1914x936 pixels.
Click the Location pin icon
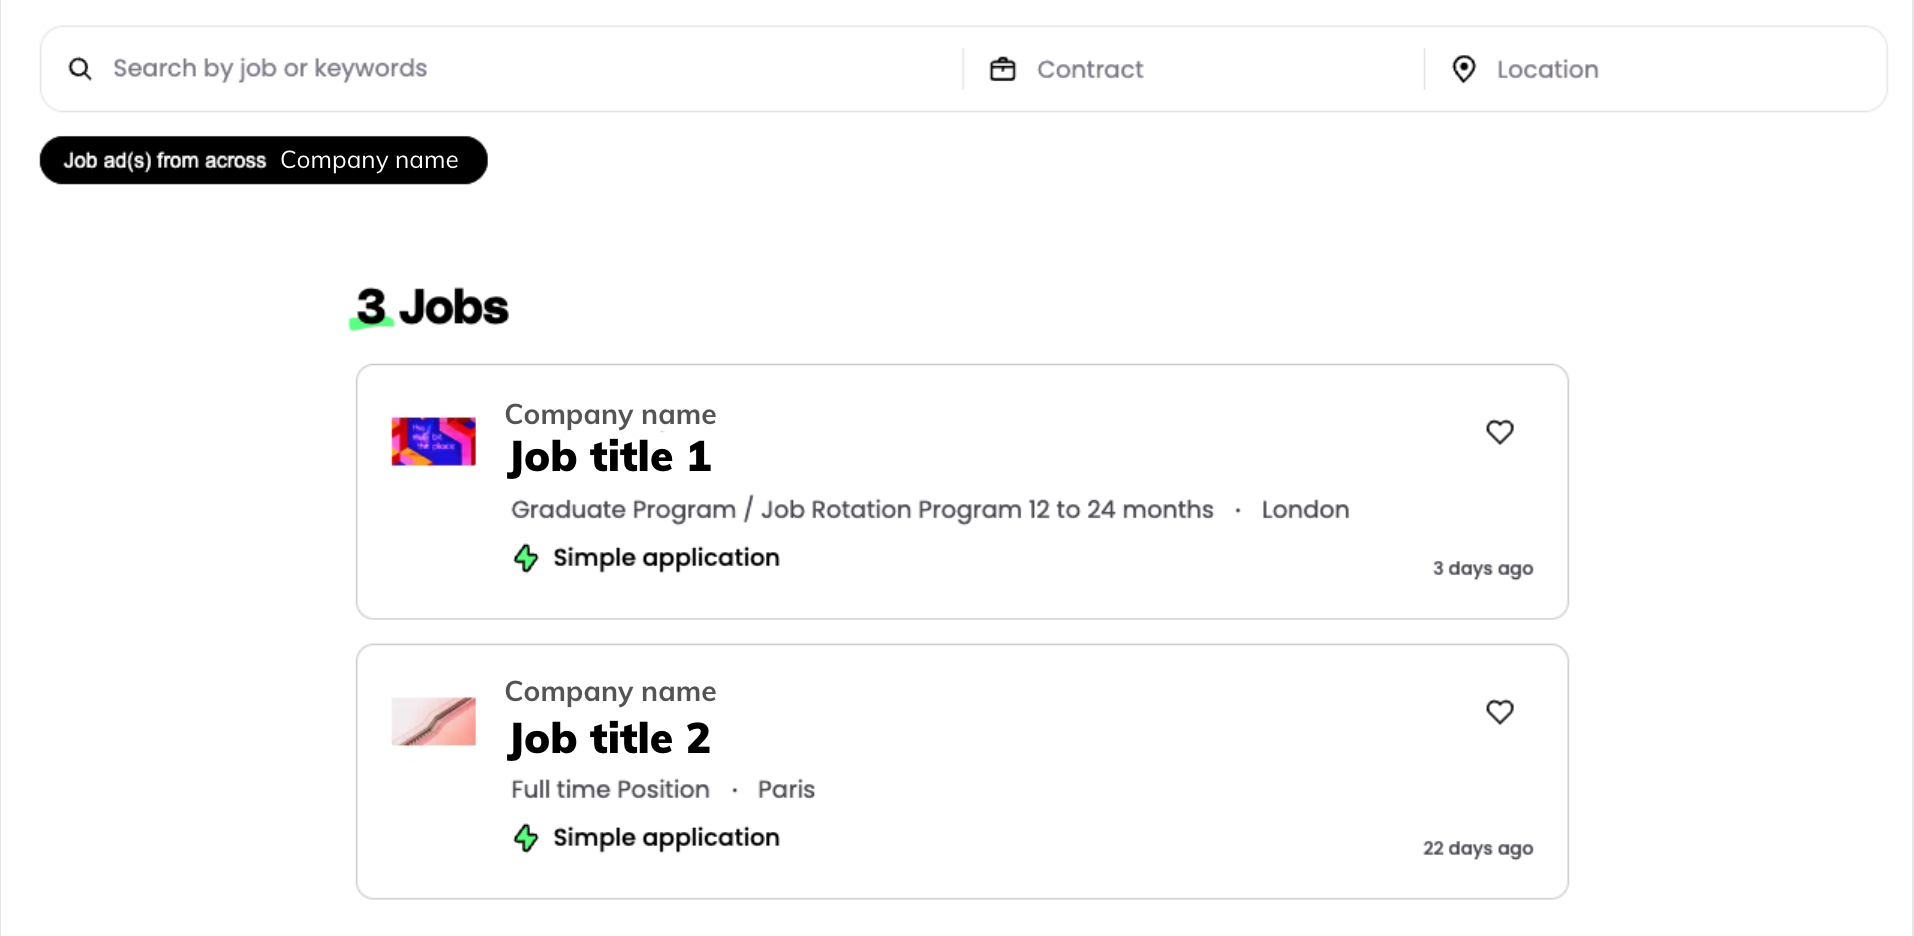tap(1463, 69)
